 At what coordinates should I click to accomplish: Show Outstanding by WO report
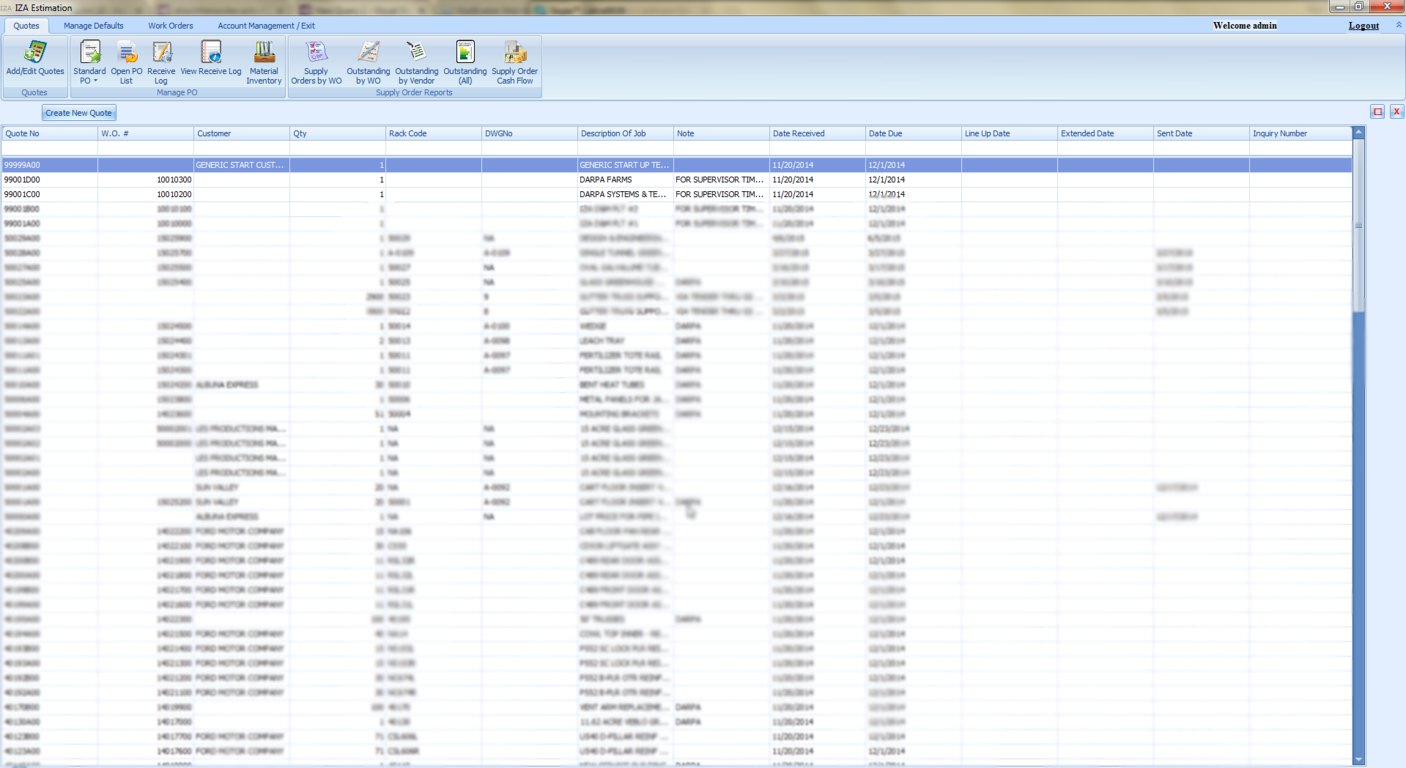coord(368,60)
